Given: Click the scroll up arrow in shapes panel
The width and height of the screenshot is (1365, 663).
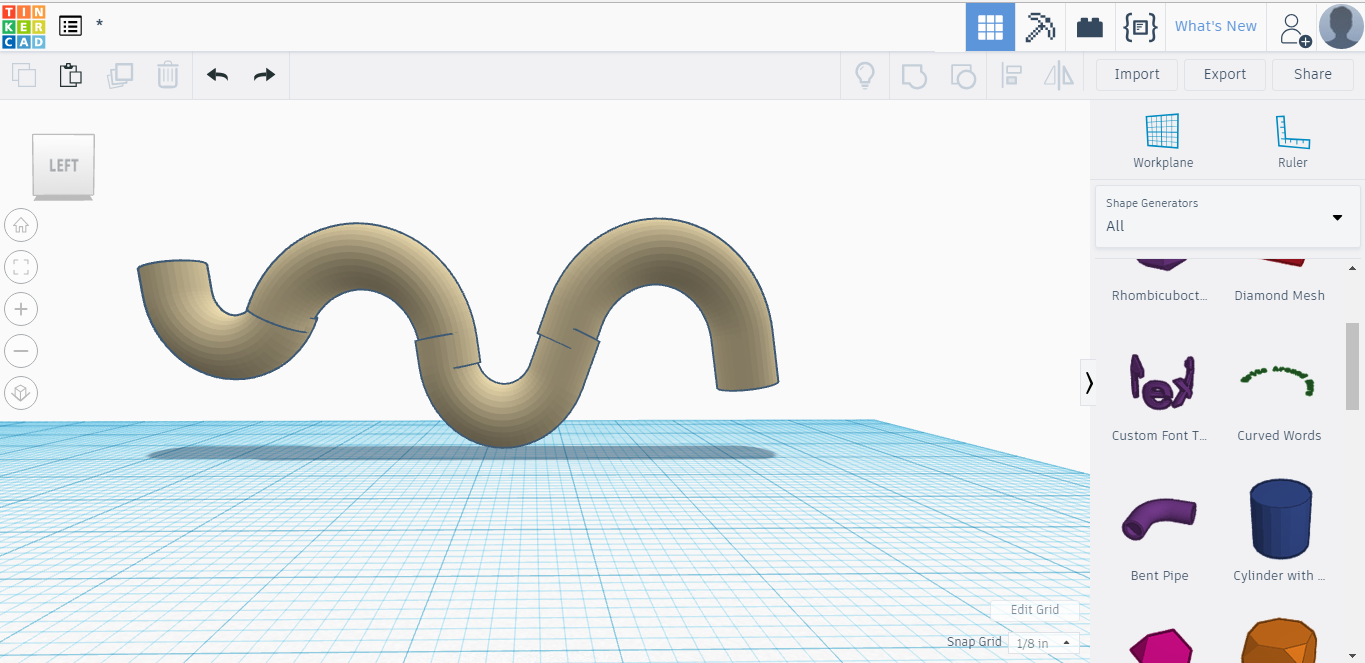Looking at the screenshot, I should [x=1352, y=268].
